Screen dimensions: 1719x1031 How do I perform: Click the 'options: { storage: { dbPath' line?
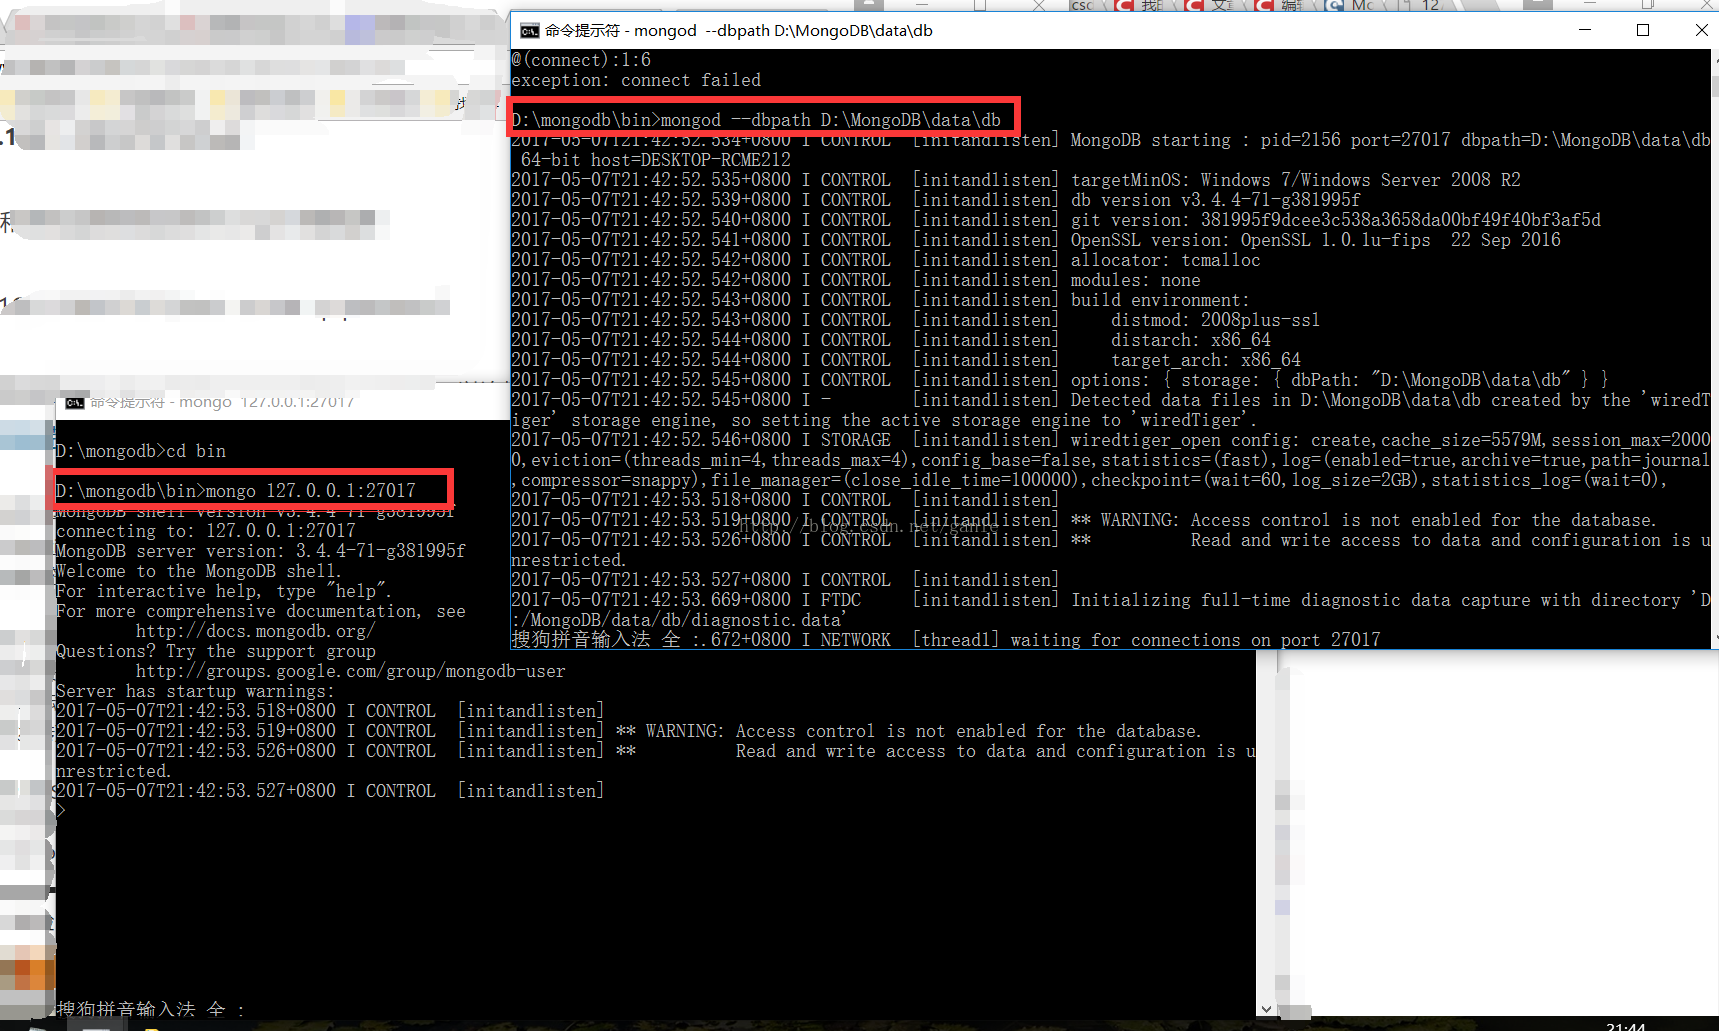[1060, 380]
